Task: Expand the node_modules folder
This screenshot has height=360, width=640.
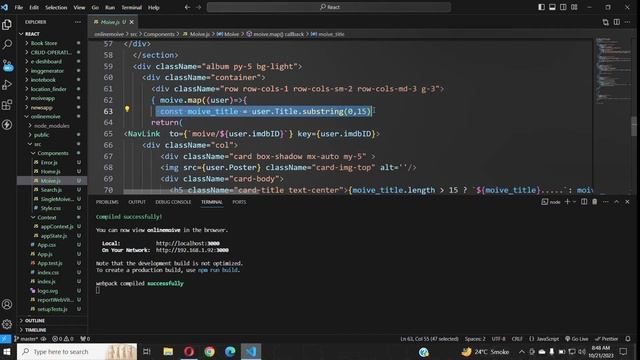Action: click(51, 126)
